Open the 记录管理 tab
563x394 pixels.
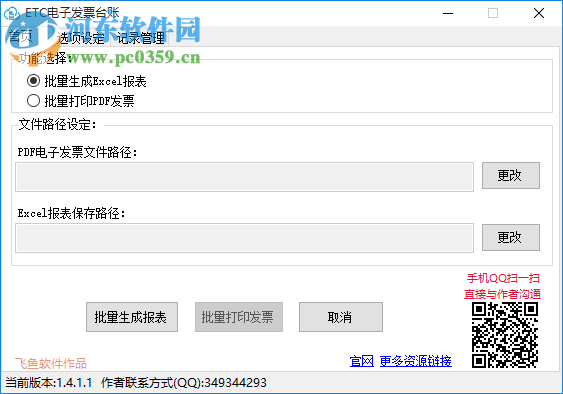[140, 38]
